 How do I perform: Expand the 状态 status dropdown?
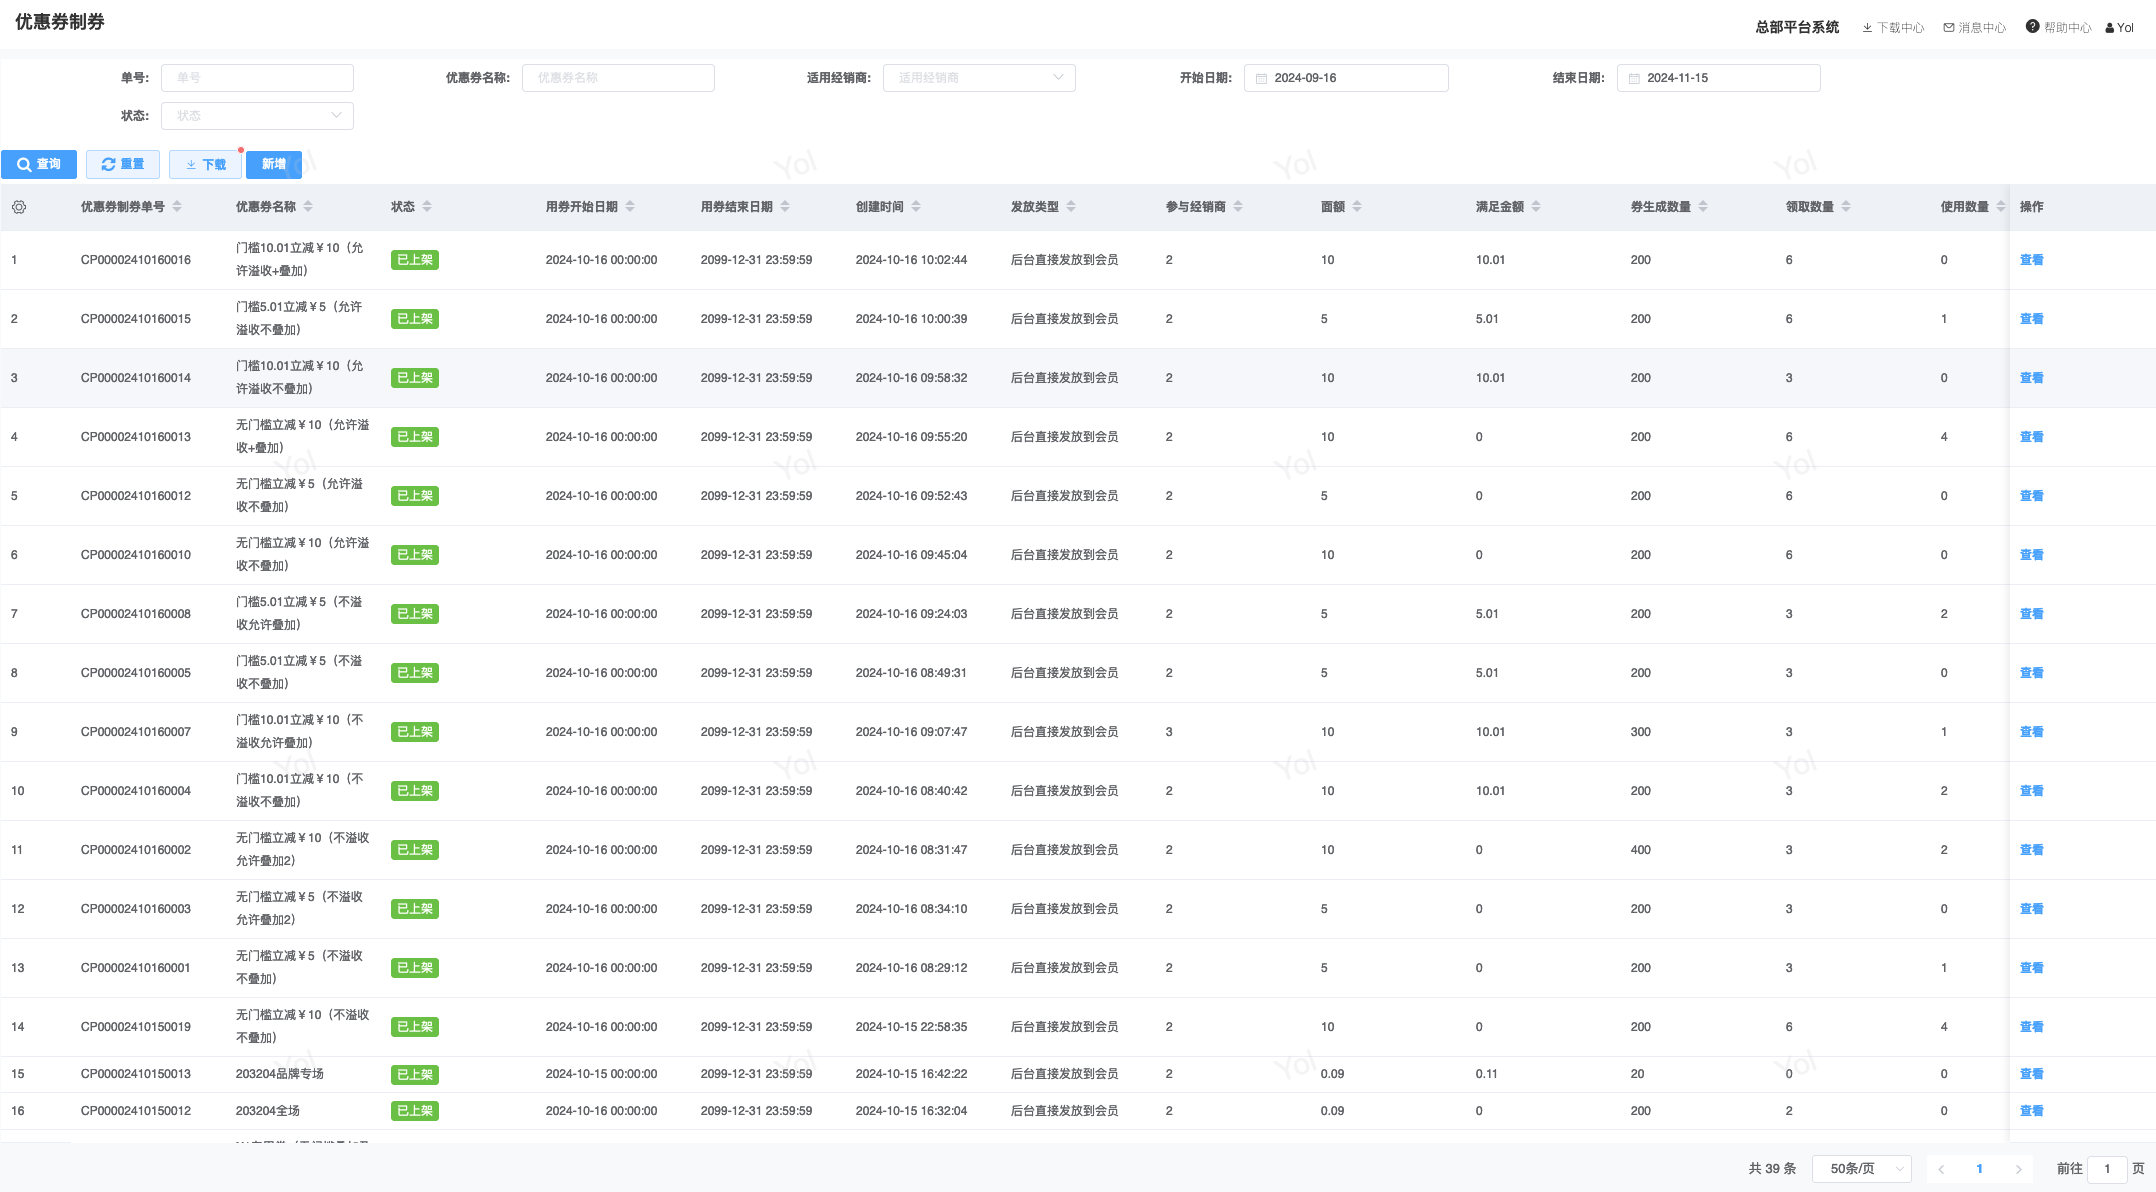(257, 116)
